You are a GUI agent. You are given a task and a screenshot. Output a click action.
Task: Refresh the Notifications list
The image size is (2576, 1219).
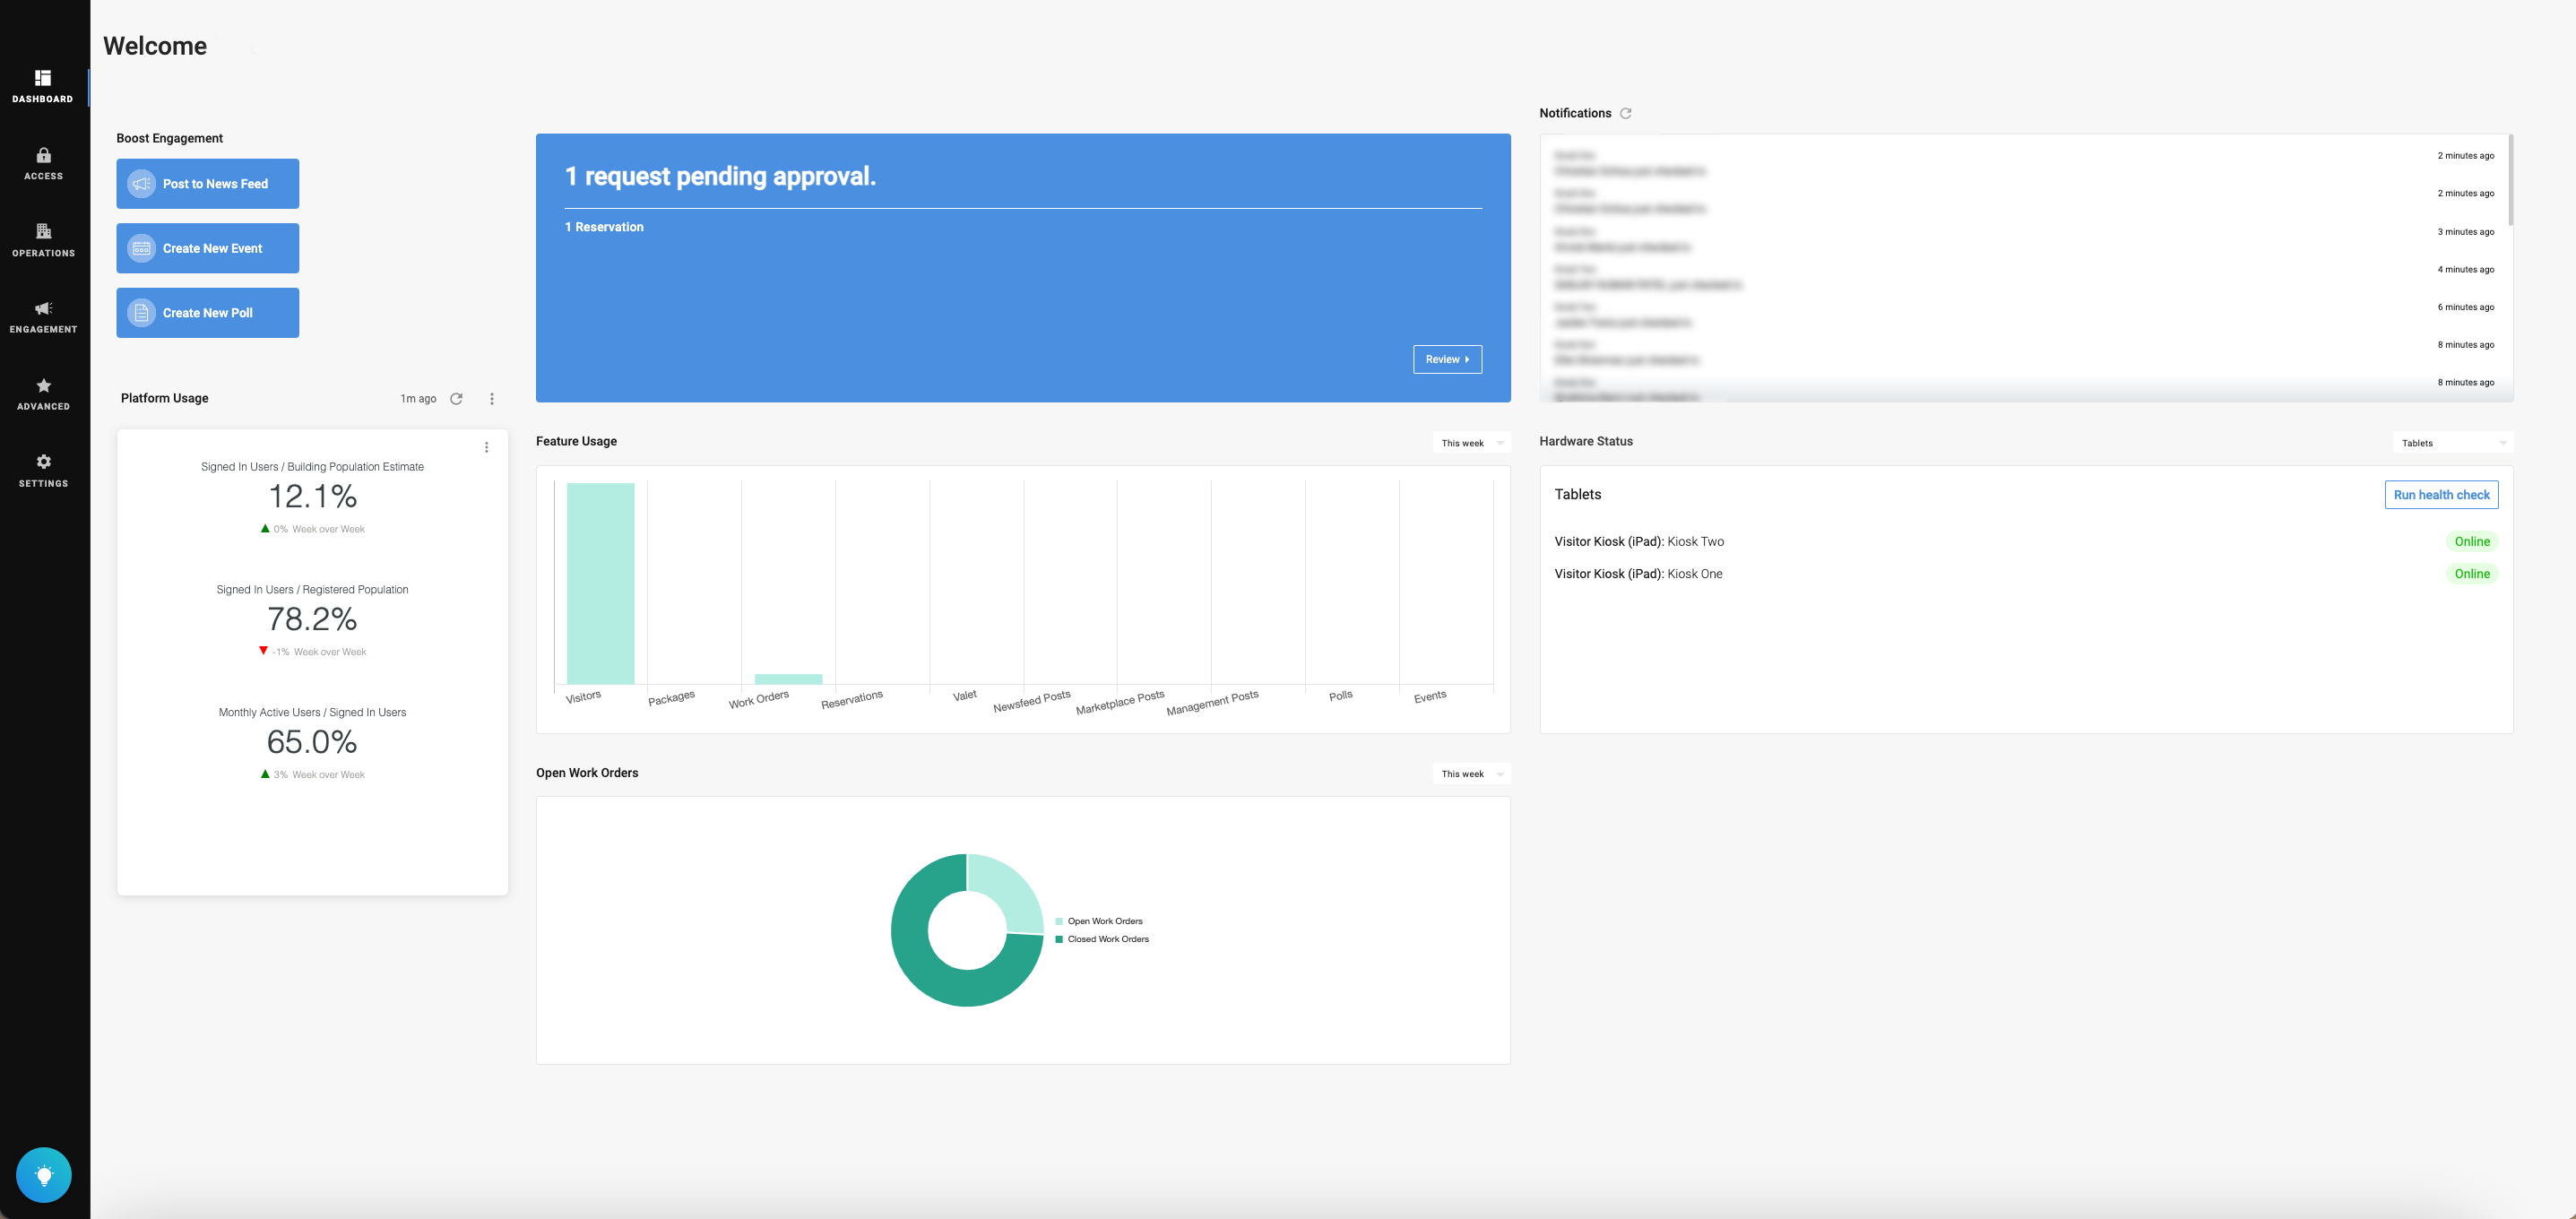click(x=1625, y=113)
